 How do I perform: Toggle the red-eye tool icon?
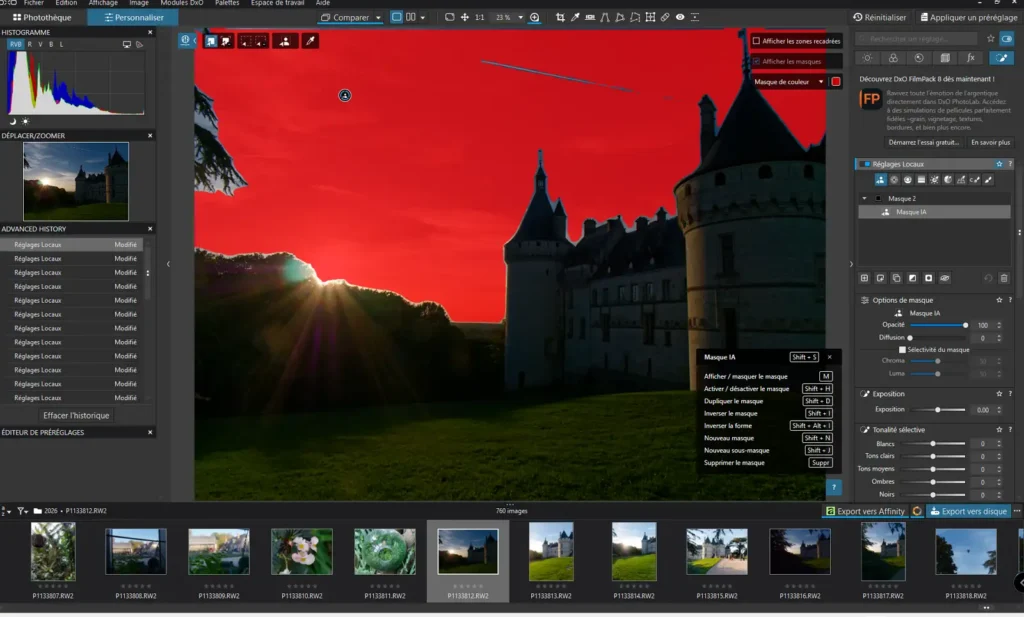[680, 18]
